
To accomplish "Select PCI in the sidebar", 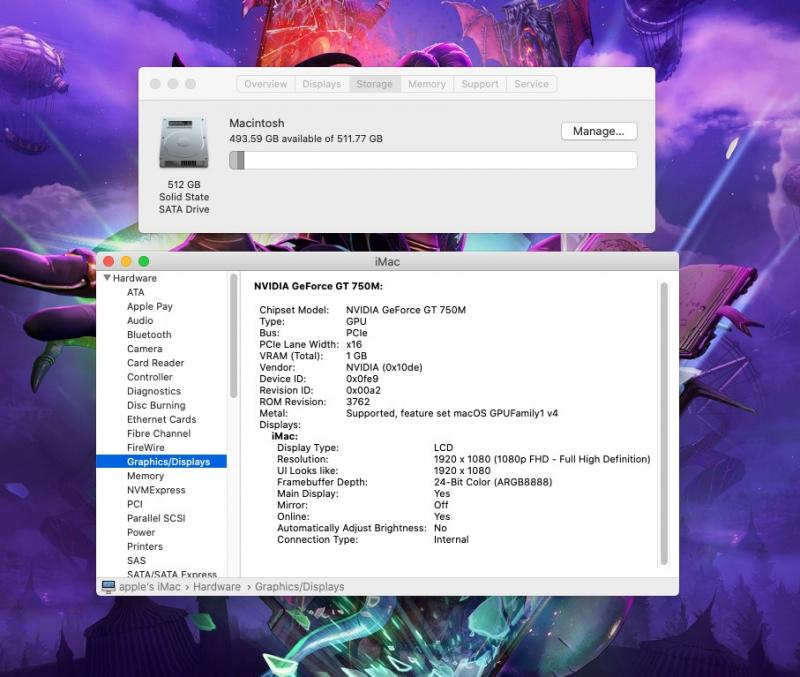I will point(135,504).
